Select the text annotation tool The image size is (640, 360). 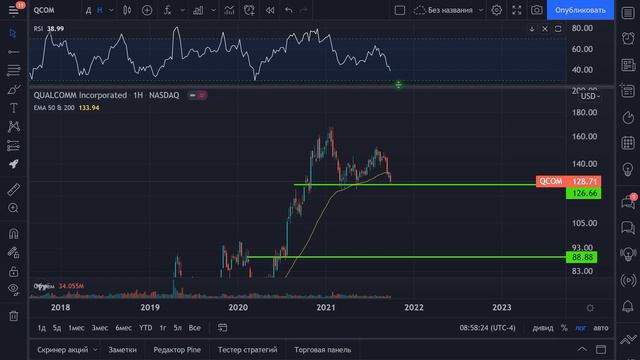[x=13, y=108]
